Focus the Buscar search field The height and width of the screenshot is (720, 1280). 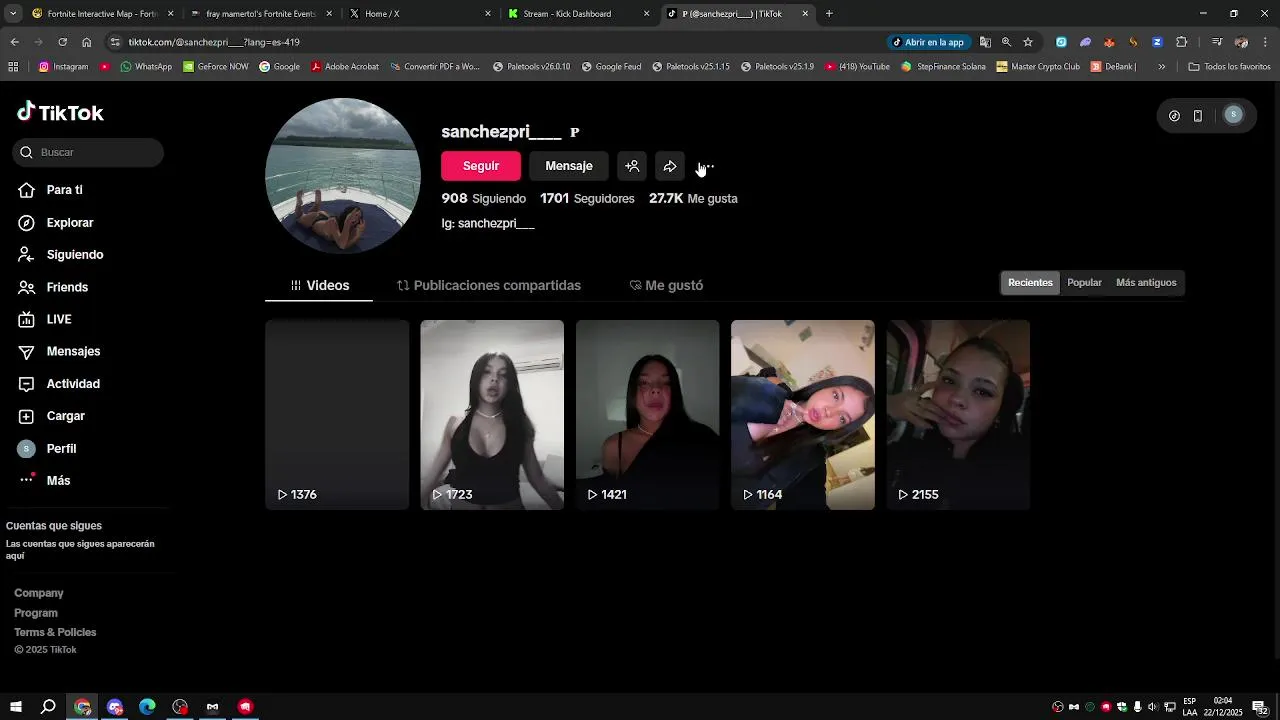tap(88, 152)
